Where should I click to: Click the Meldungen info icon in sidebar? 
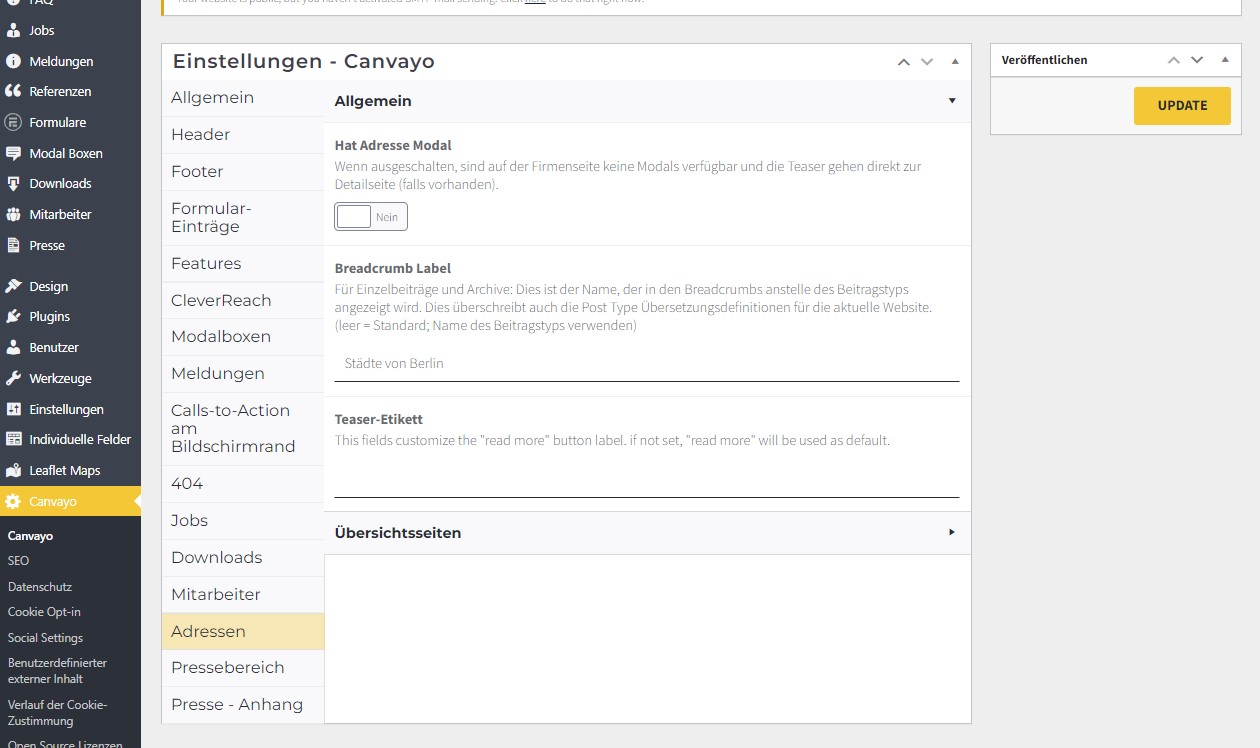13,62
